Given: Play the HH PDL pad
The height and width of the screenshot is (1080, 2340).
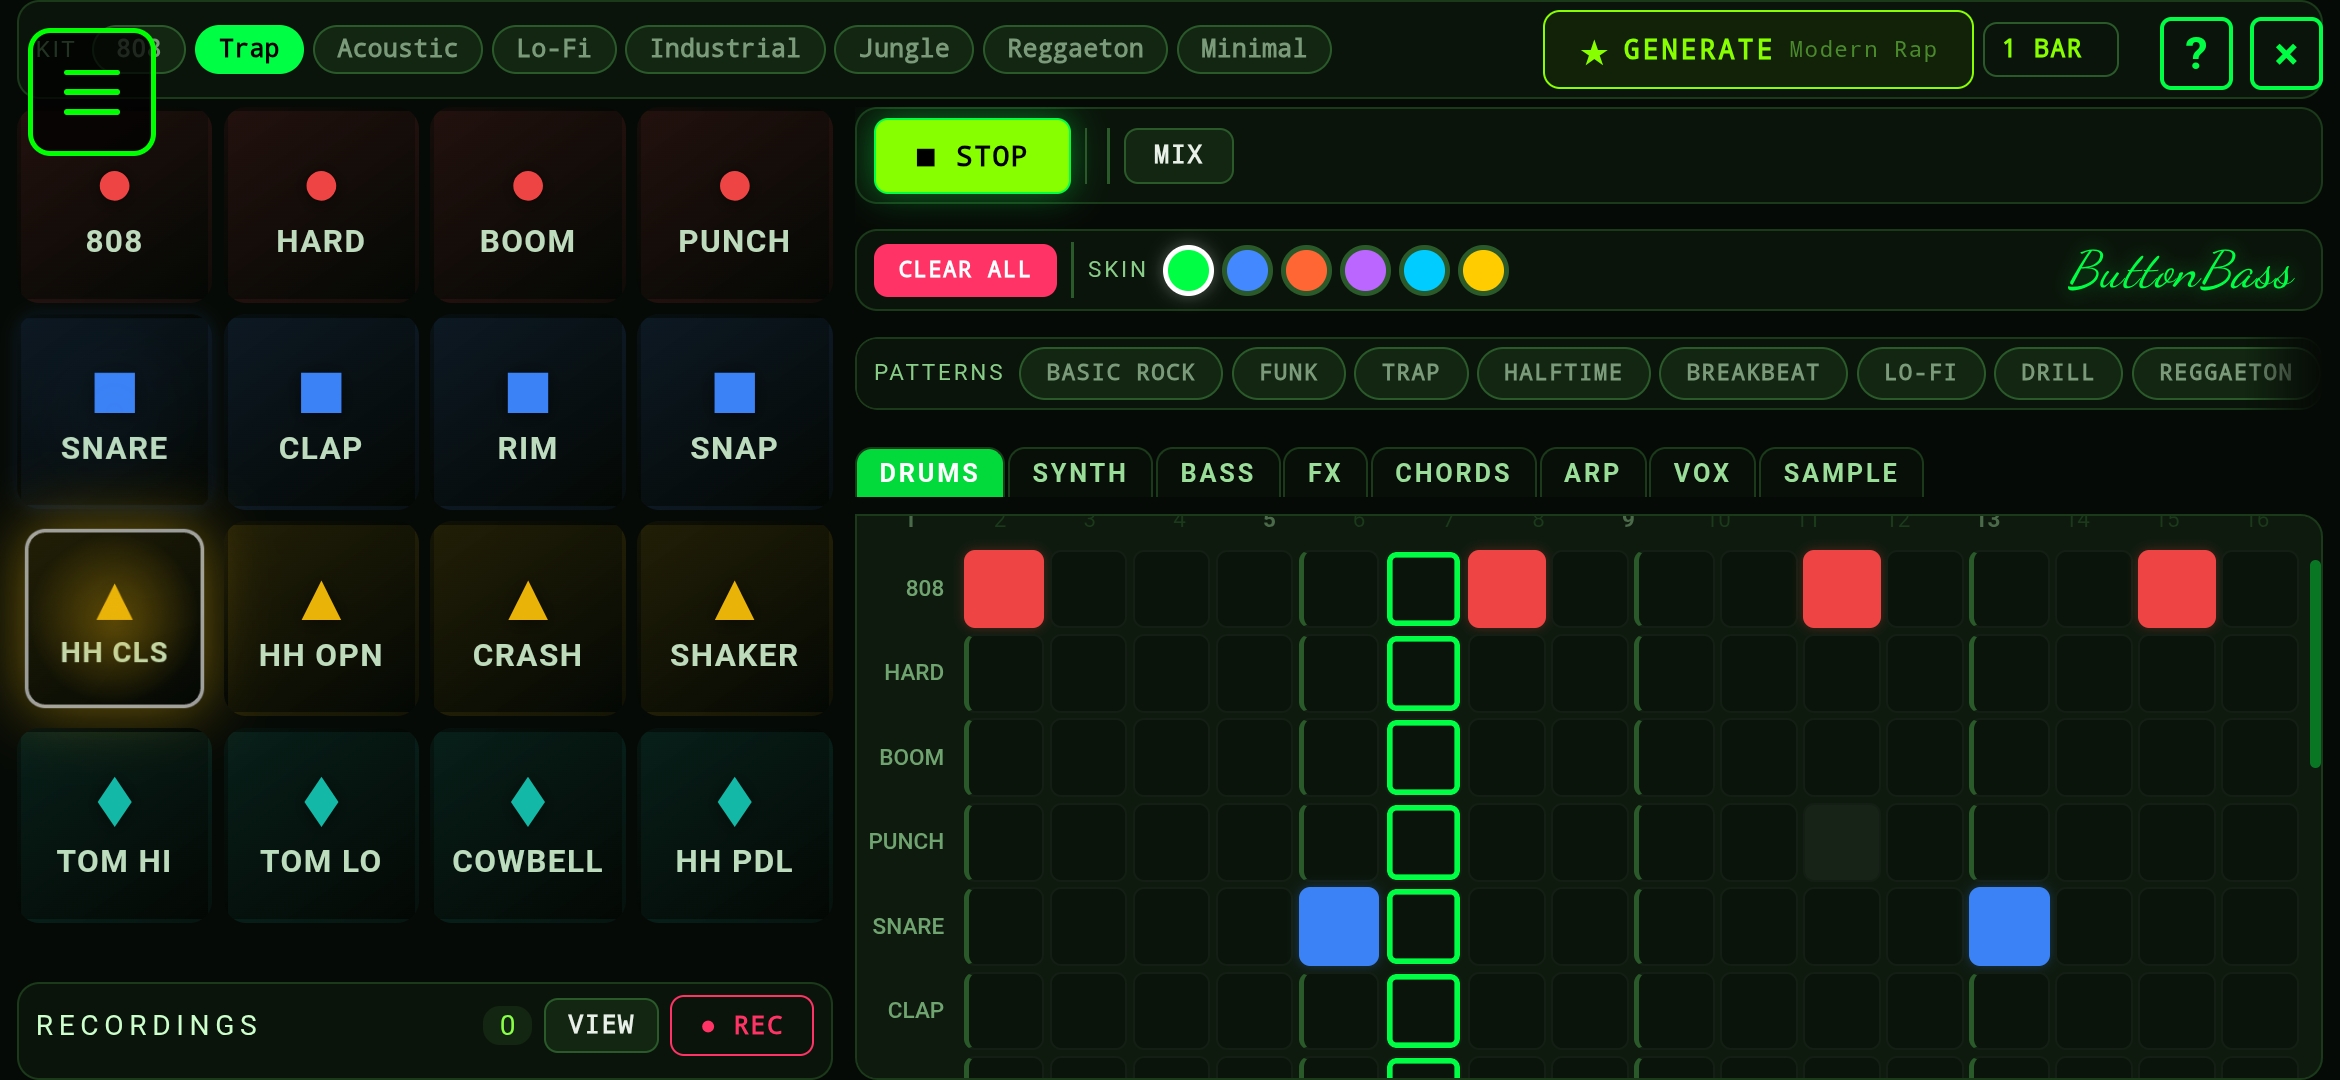Looking at the screenshot, I should (734, 827).
